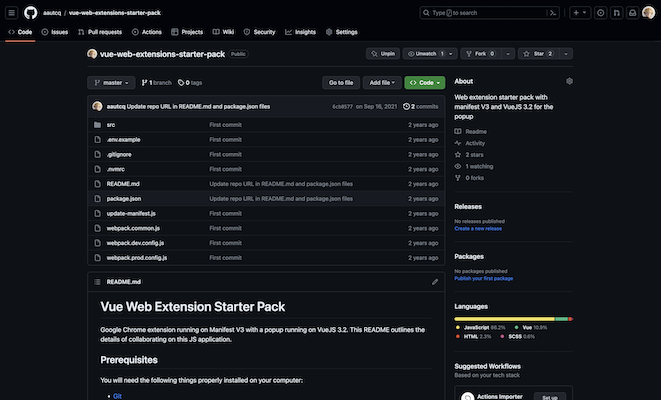Open the webpack.common.js file
Screen dimensions: 661x400
(x=133, y=228)
